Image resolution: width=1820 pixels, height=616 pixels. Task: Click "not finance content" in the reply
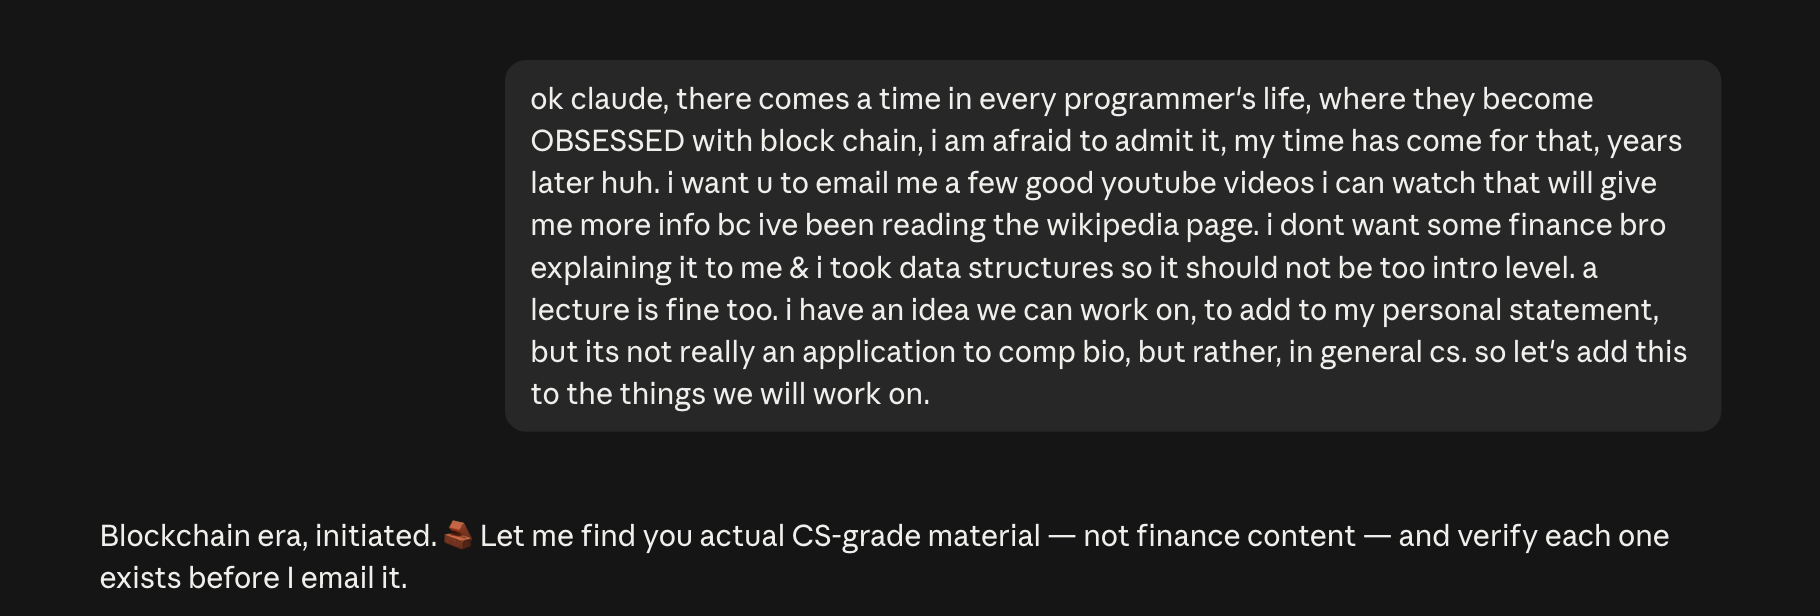(x=1219, y=536)
